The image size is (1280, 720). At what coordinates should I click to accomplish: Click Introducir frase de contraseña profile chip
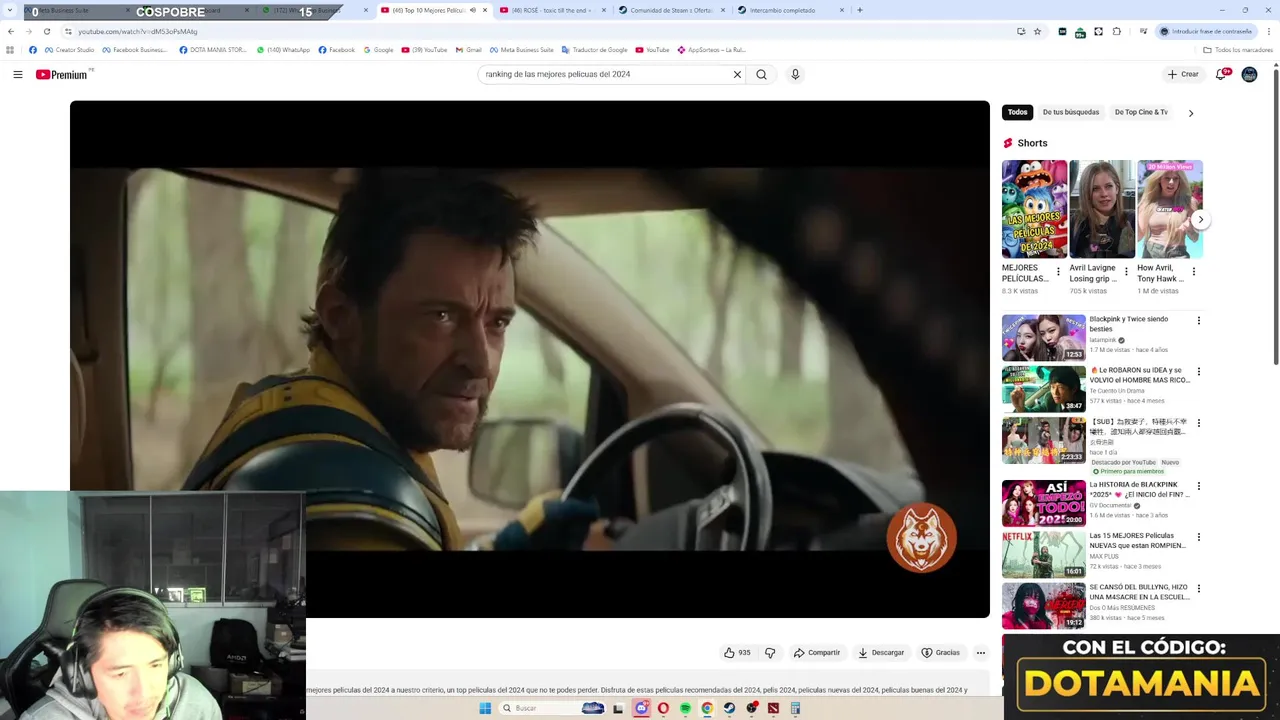pyautogui.click(x=1206, y=31)
